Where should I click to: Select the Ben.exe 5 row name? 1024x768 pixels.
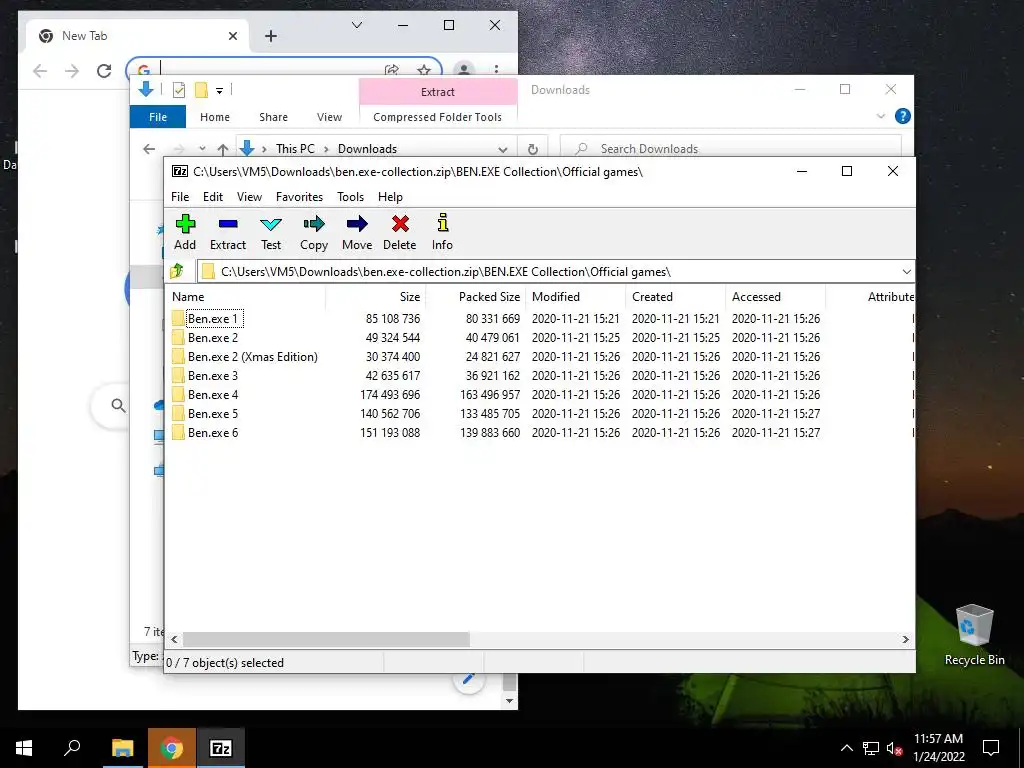click(x=213, y=413)
